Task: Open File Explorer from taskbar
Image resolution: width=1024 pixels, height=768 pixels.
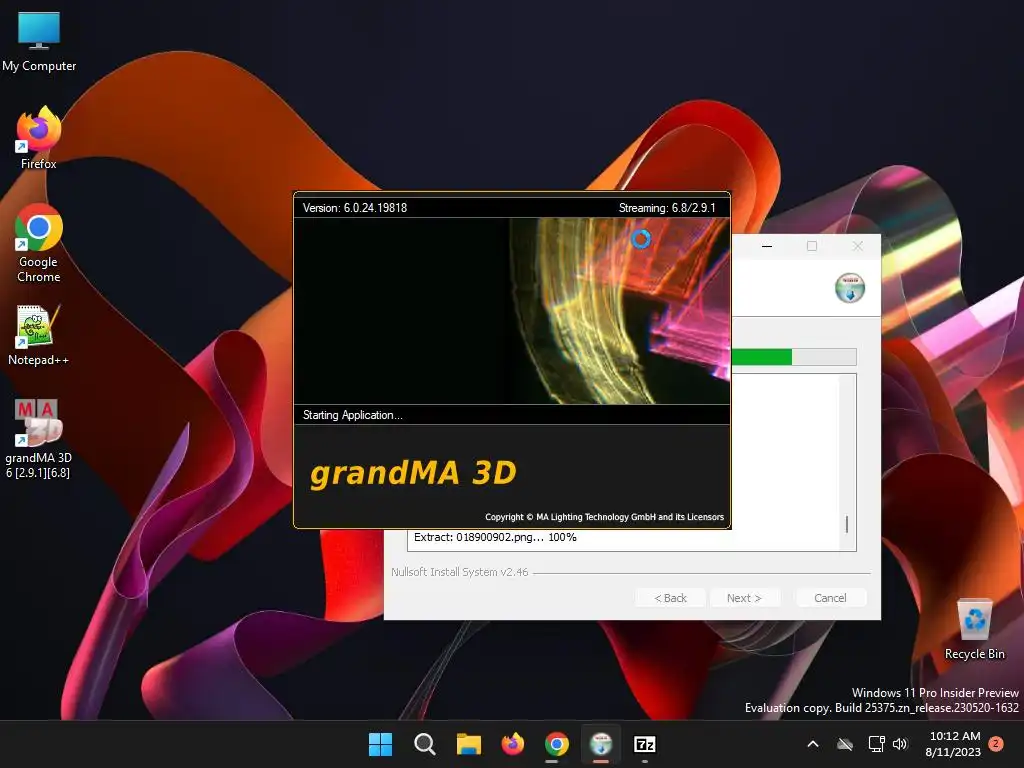Action: 468,744
